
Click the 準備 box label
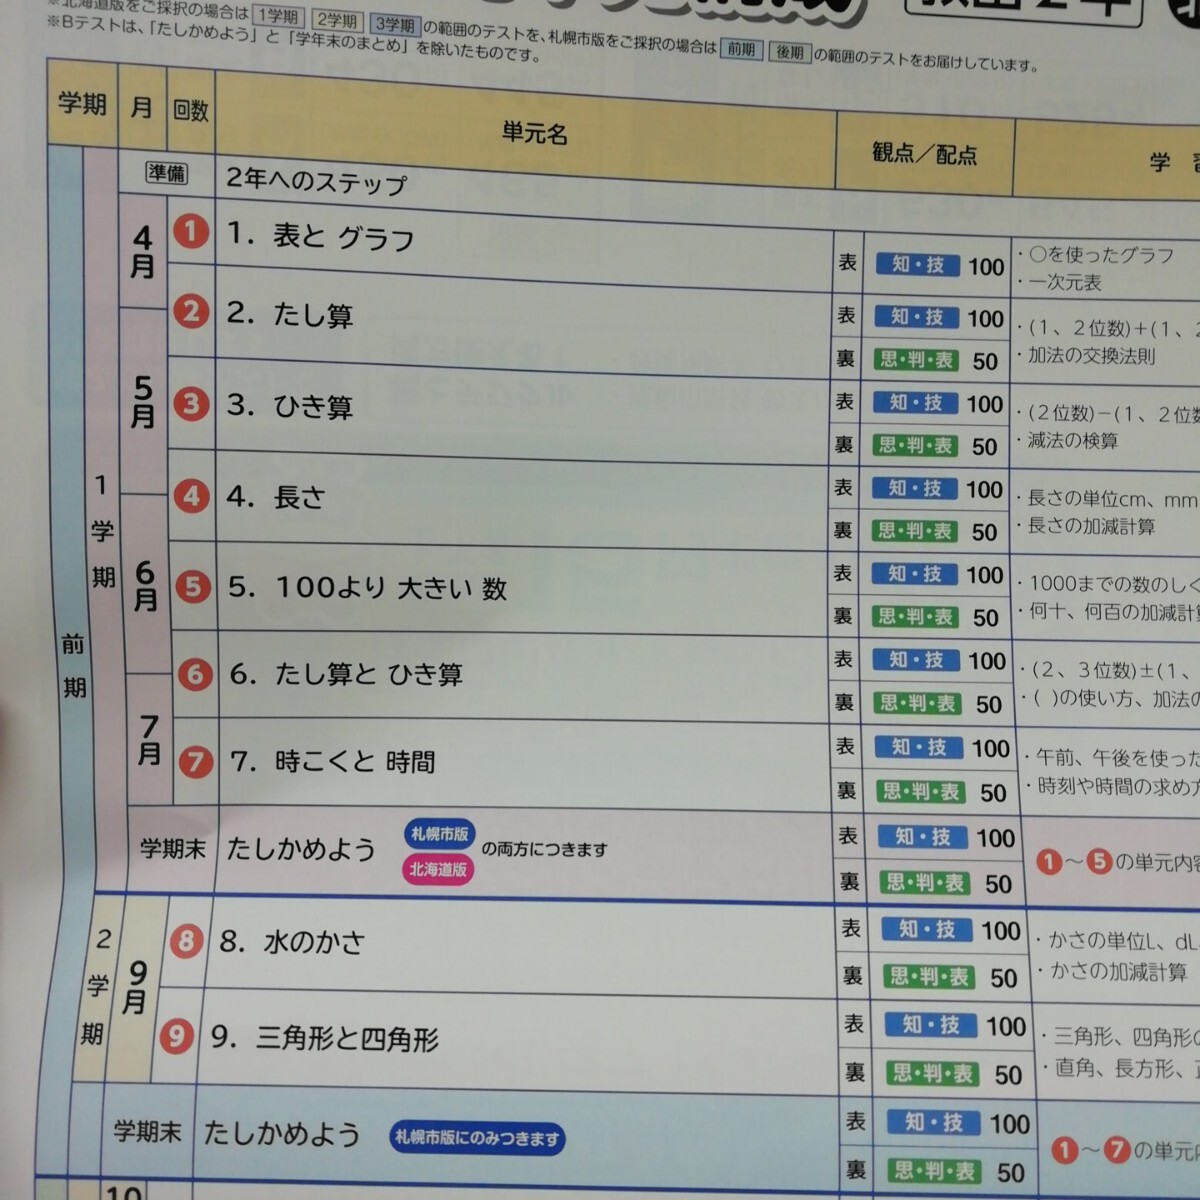[167, 173]
